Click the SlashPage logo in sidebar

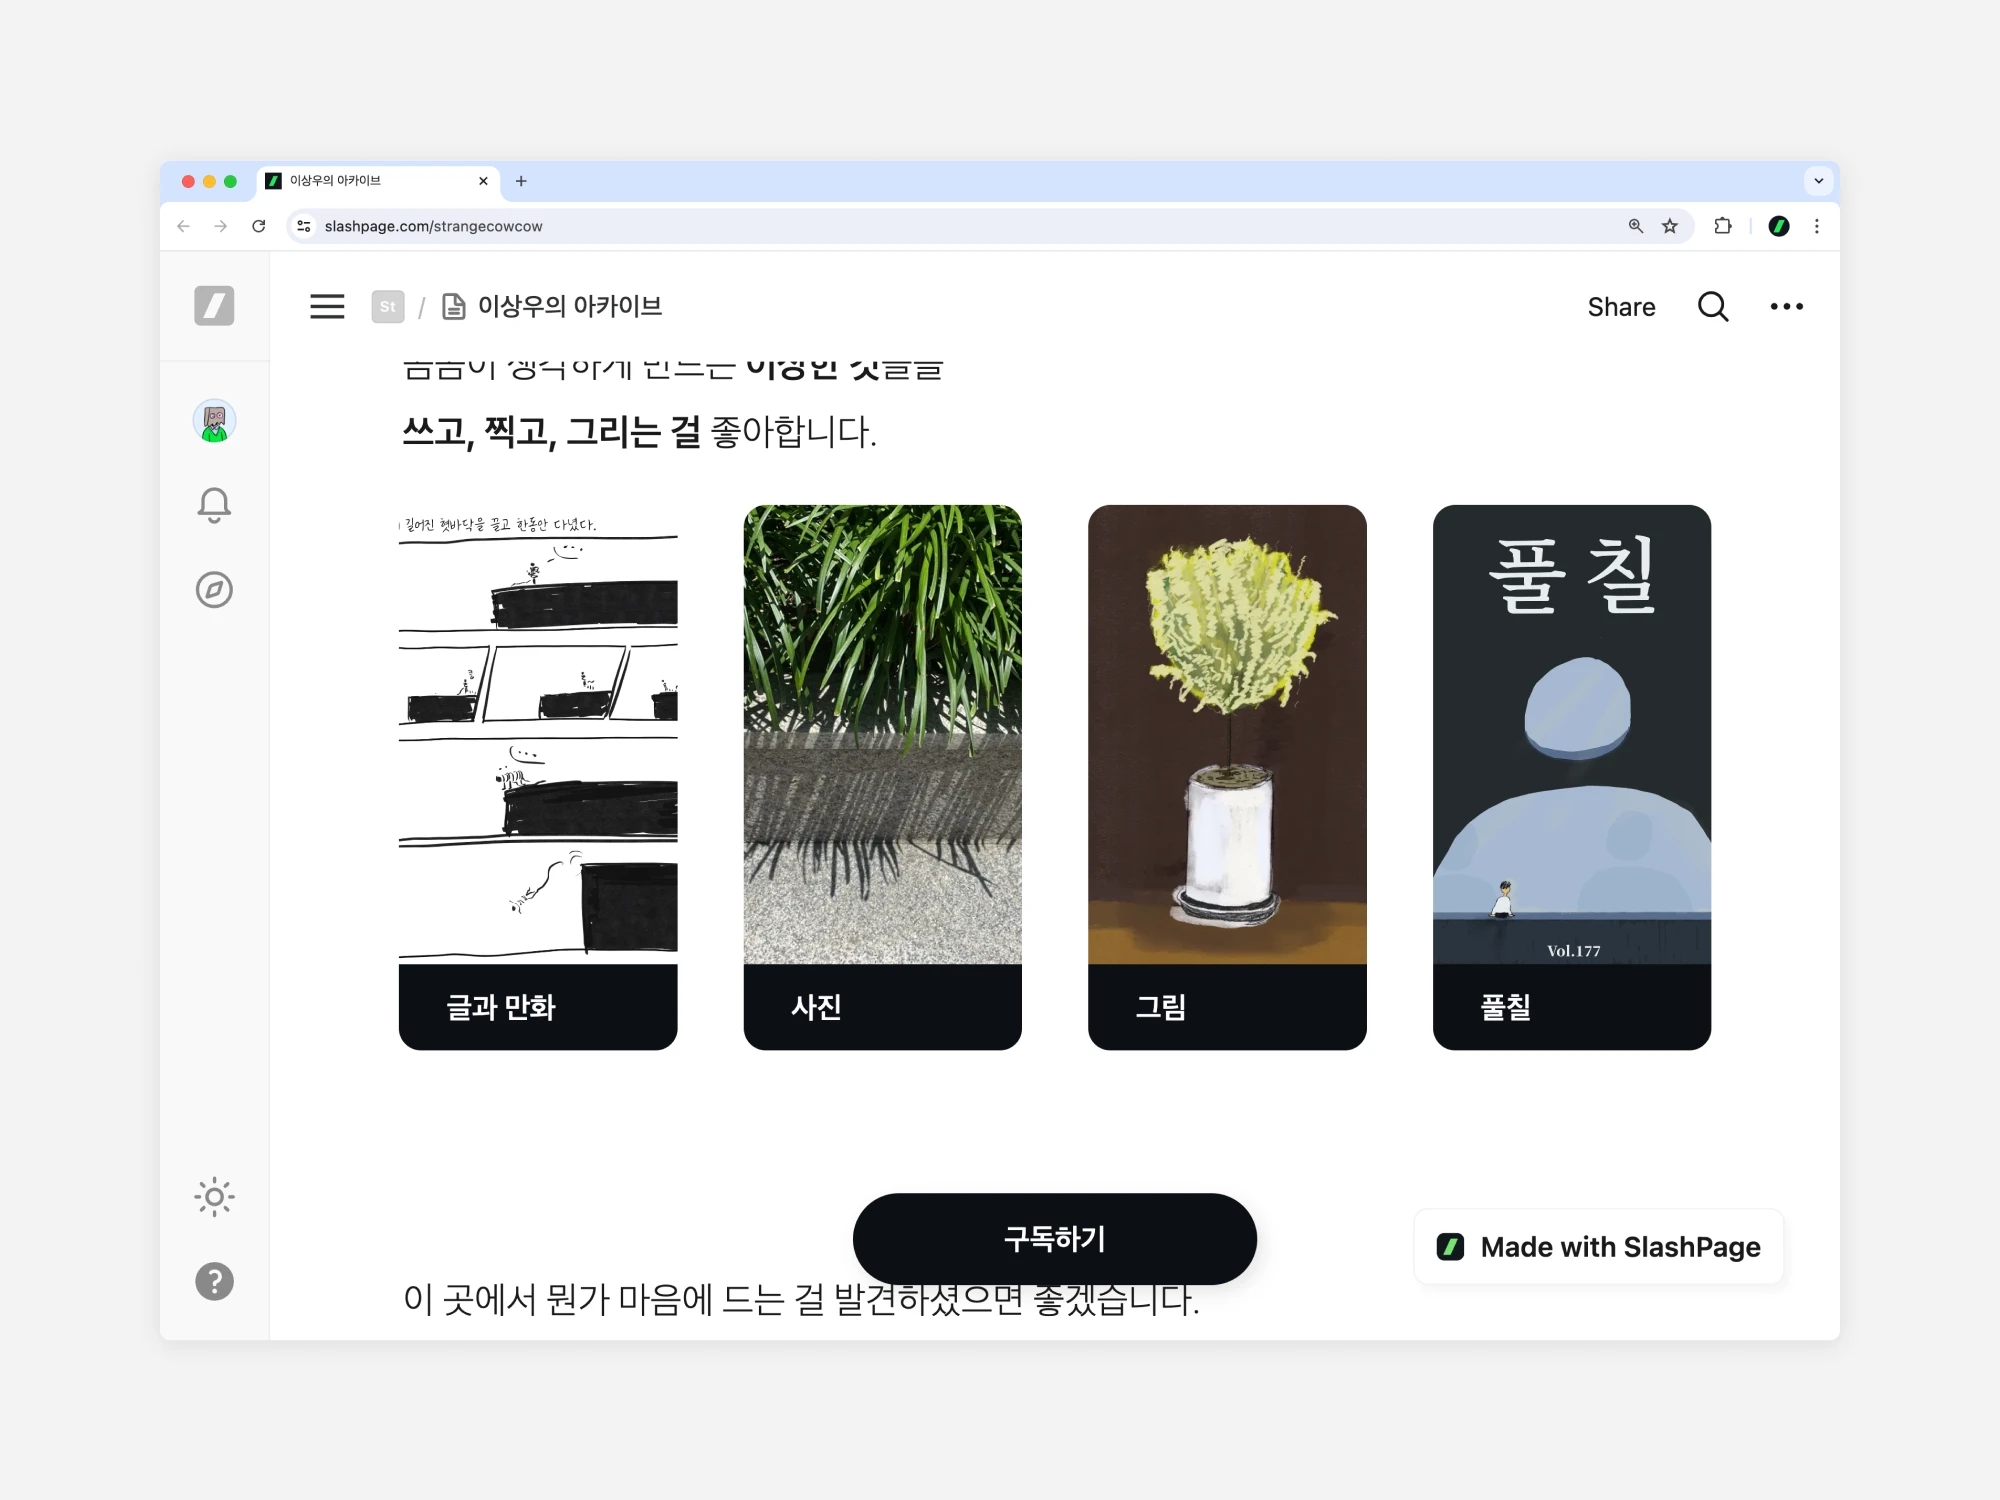click(x=214, y=306)
